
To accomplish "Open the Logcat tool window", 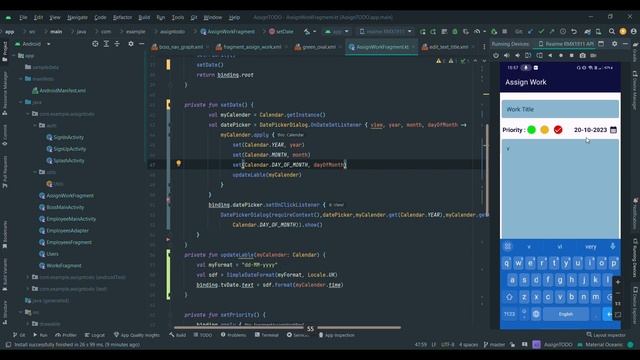I will pos(94,335).
